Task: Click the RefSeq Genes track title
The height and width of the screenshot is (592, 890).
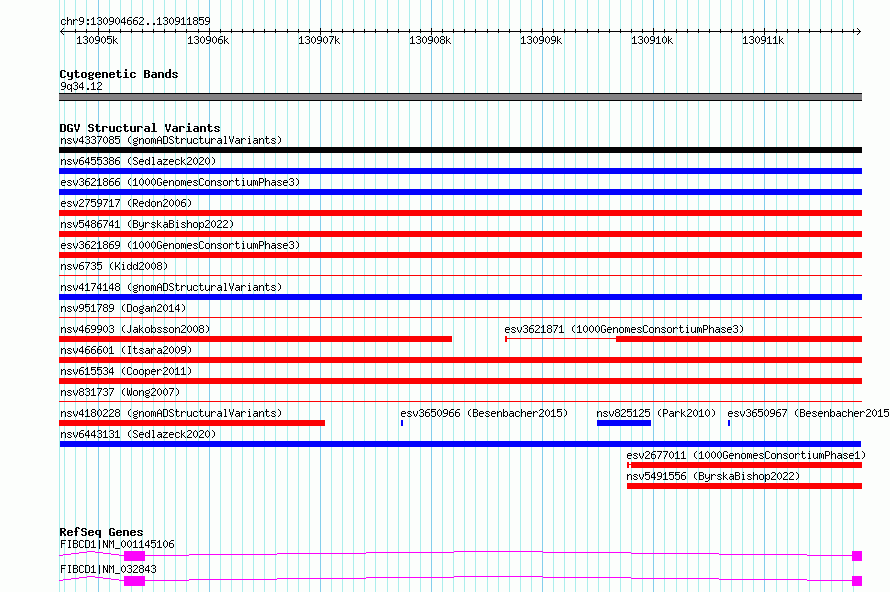Action: point(101,532)
